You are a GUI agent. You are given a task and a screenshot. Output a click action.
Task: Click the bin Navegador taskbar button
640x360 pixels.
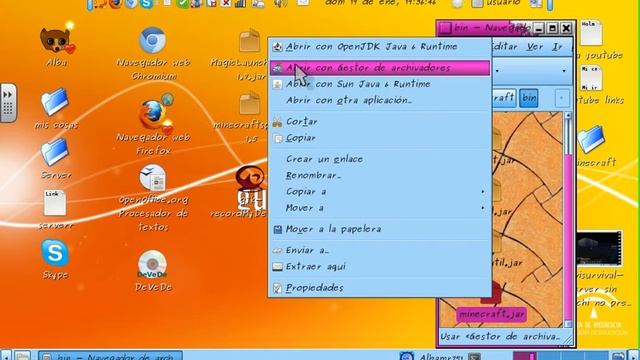[x=111, y=356]
